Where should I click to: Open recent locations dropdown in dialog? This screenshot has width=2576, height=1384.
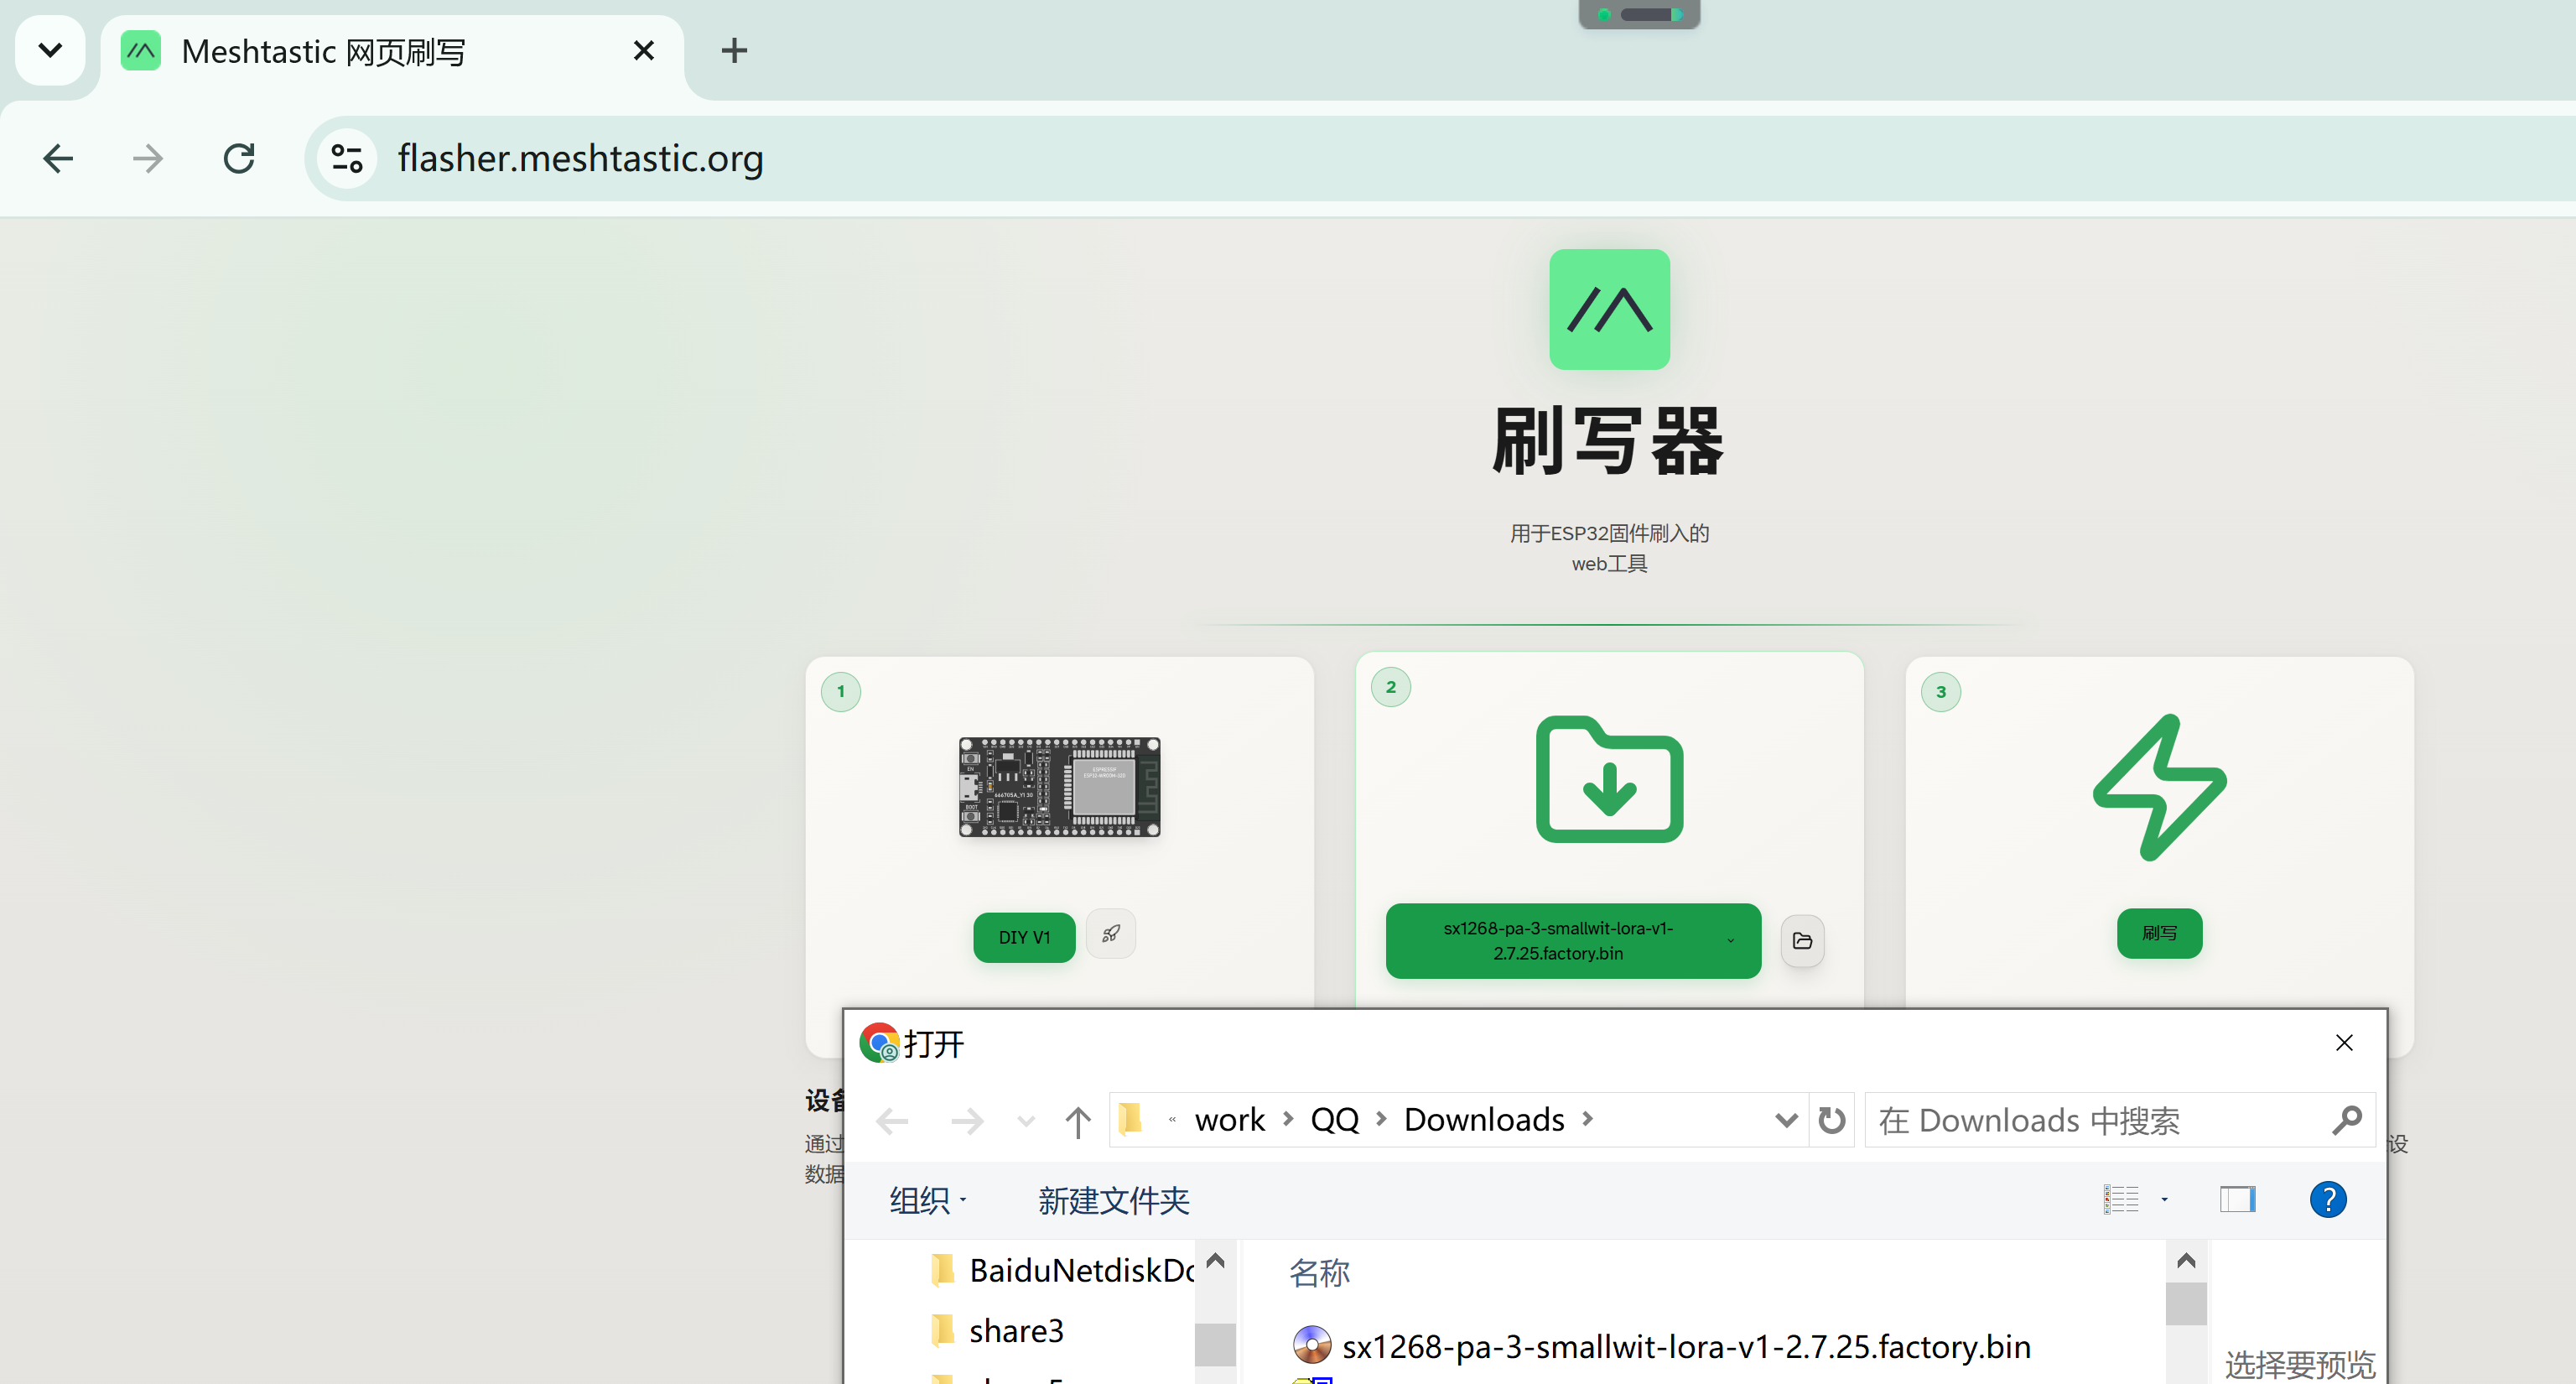(x=1025, y=1121)
